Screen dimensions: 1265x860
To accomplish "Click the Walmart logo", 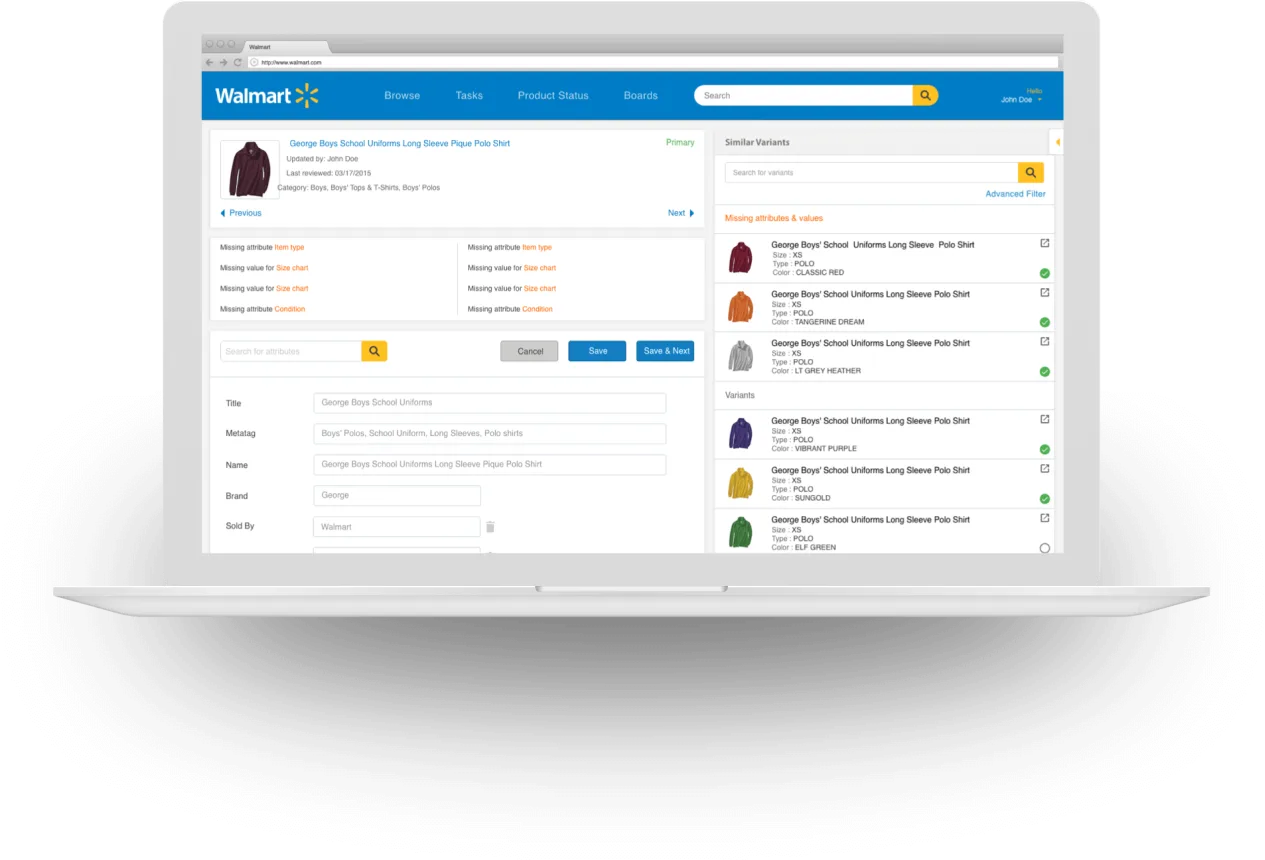I will 267,96.
